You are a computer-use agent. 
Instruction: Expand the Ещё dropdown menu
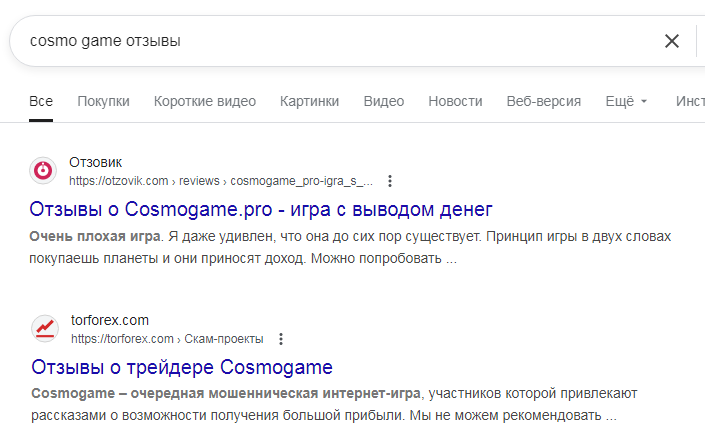626,101
